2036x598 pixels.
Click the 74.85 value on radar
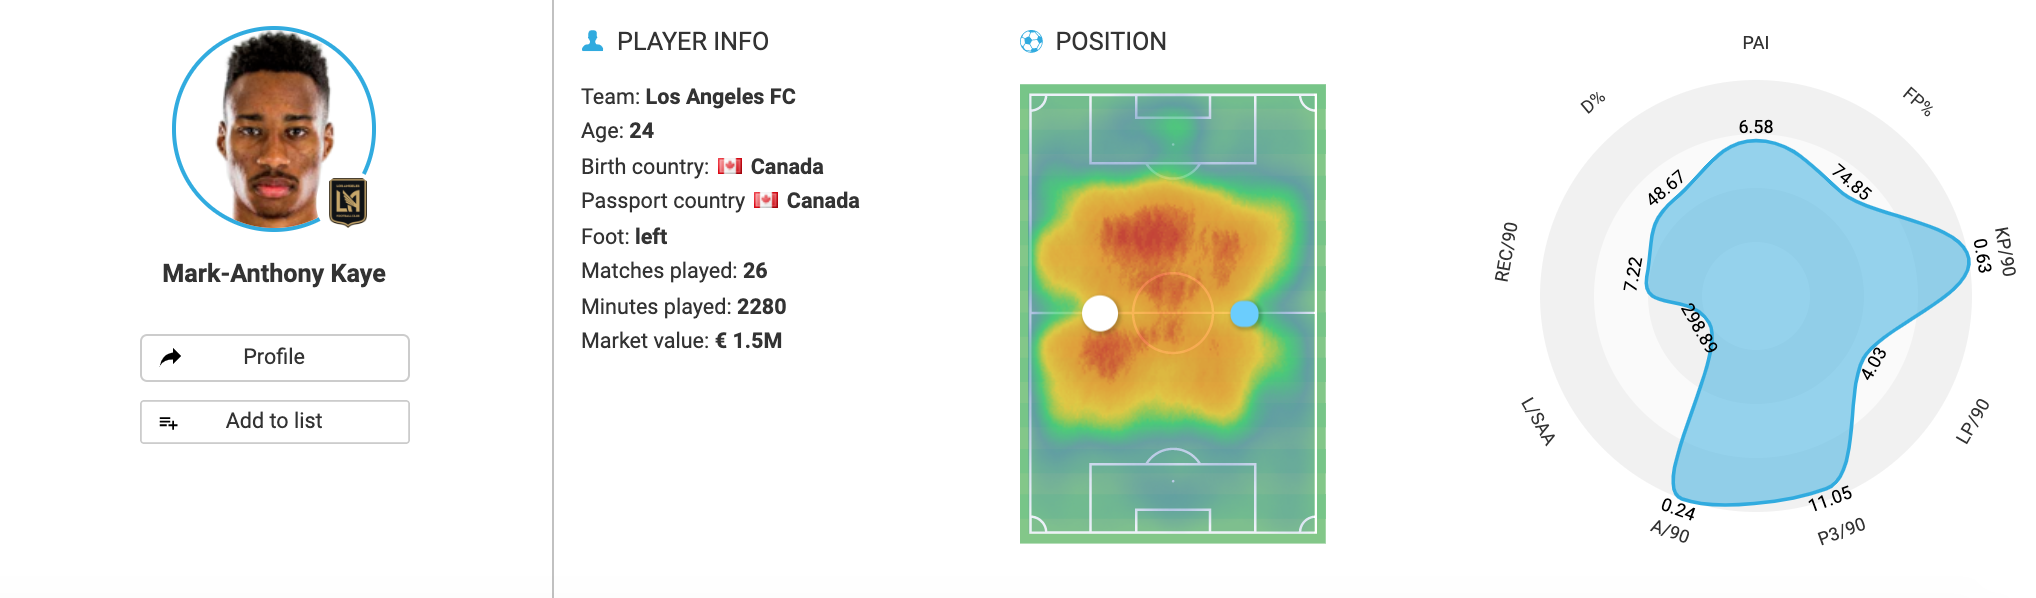[x=1851, y=182]
